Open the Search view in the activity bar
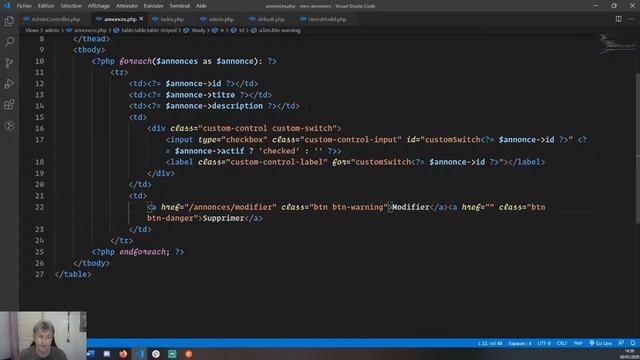 click(x=9, y=42)
